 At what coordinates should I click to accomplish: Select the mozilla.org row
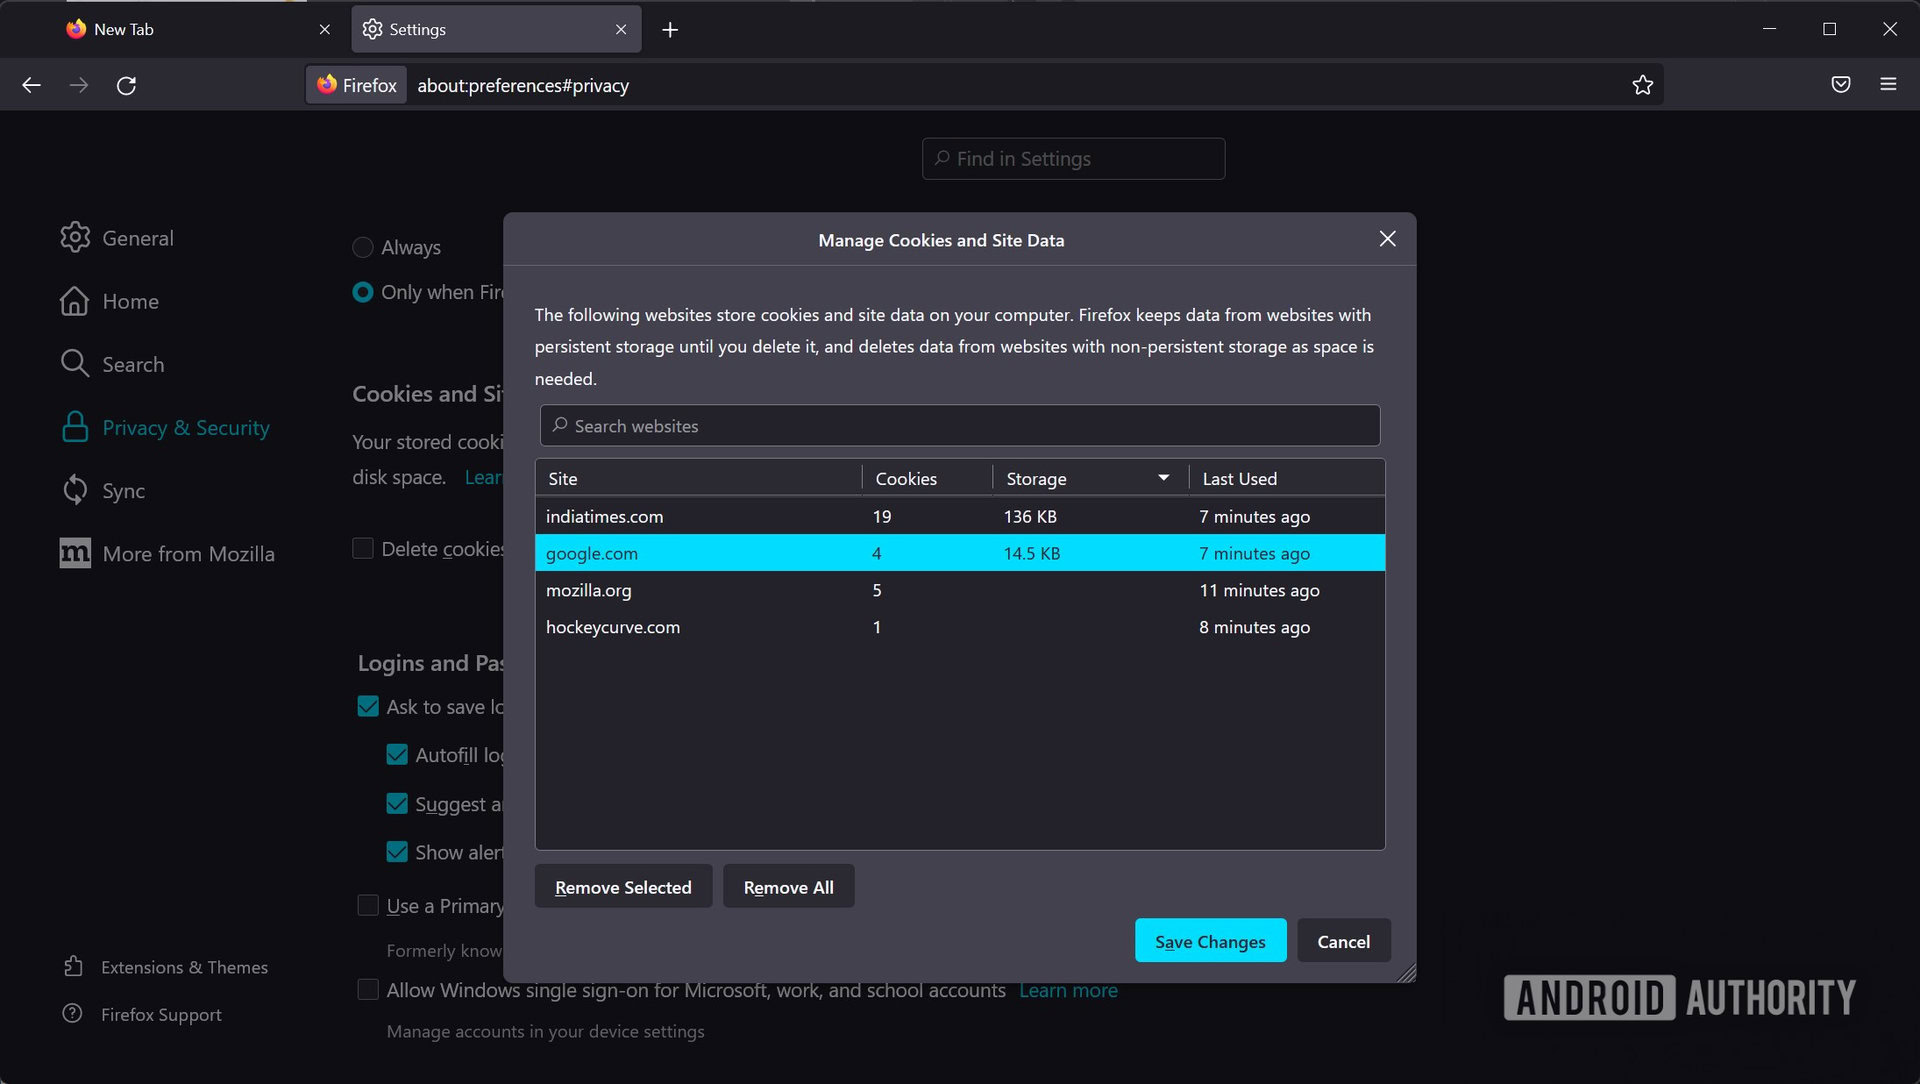coord(959,590)
